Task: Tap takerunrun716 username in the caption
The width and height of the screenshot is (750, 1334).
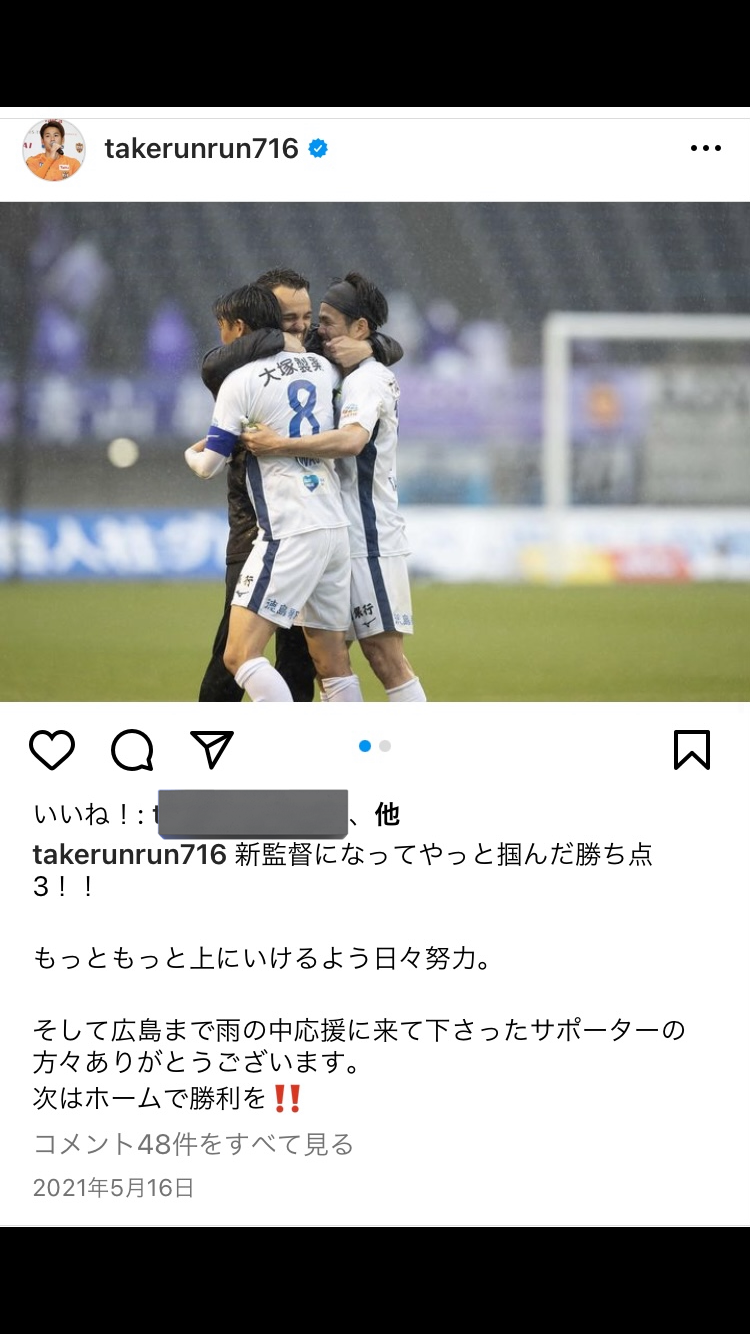Action: click(x=130, y=855)
